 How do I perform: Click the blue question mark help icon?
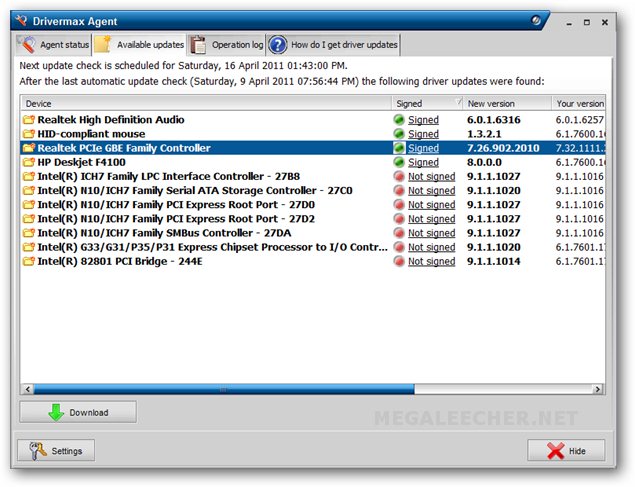tap(278, 45)
